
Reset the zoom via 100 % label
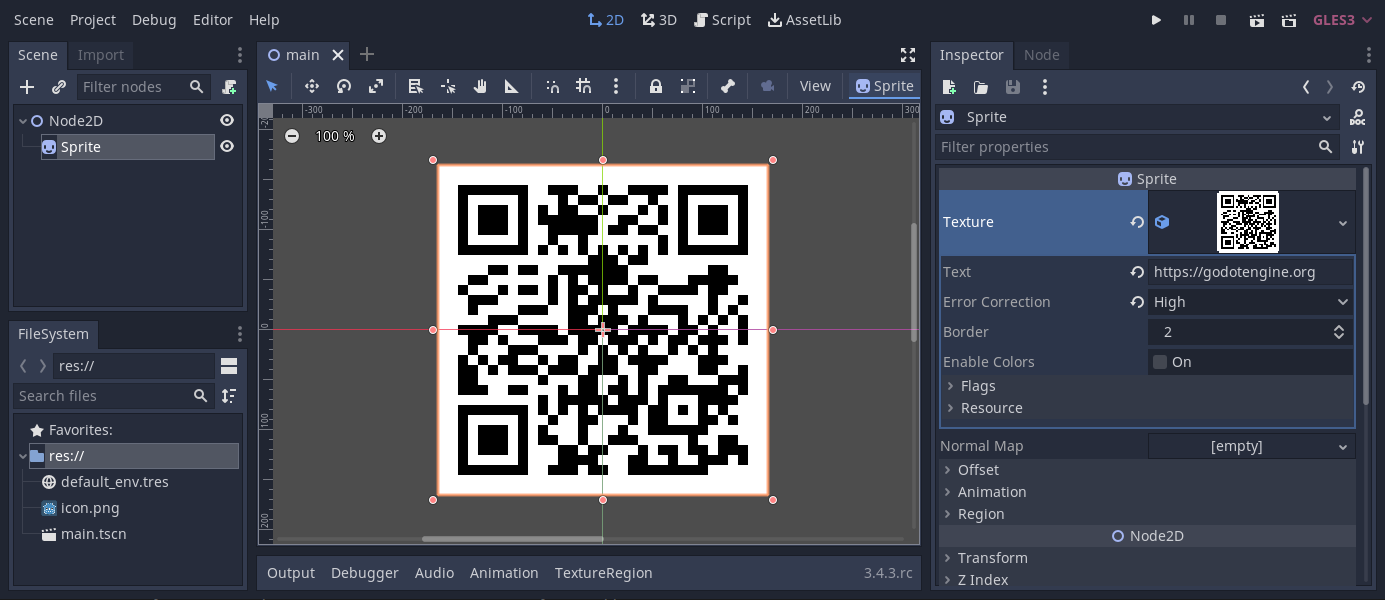pos(335,136)
